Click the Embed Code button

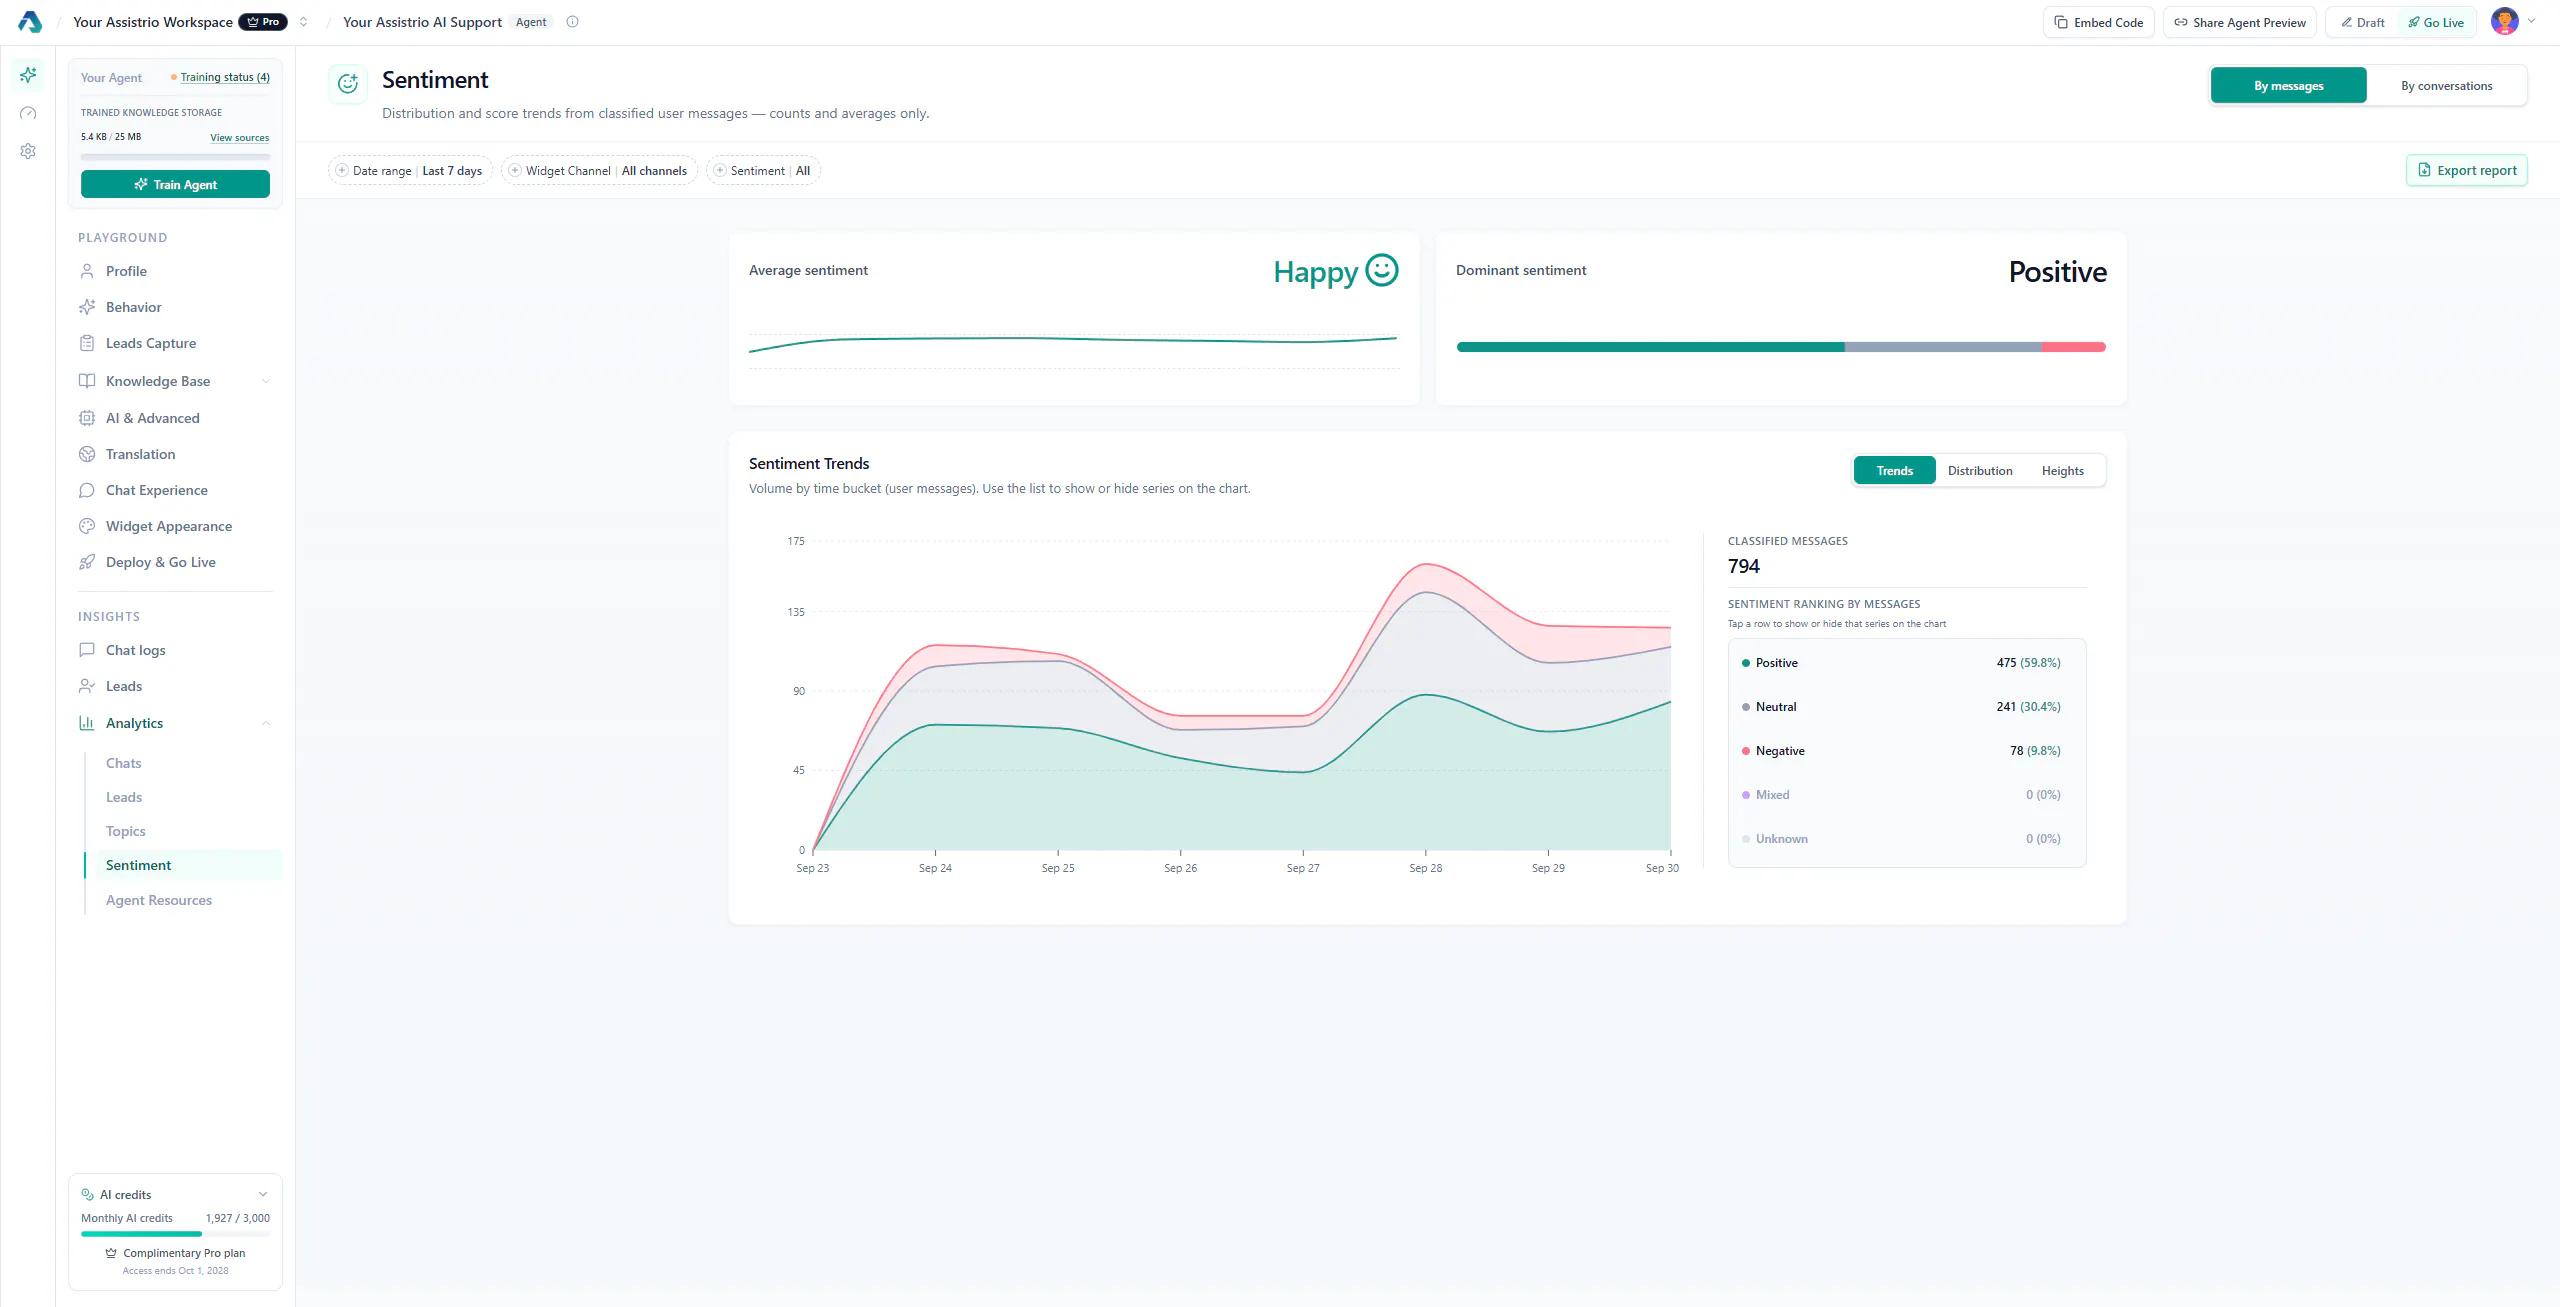[2098, 22]
